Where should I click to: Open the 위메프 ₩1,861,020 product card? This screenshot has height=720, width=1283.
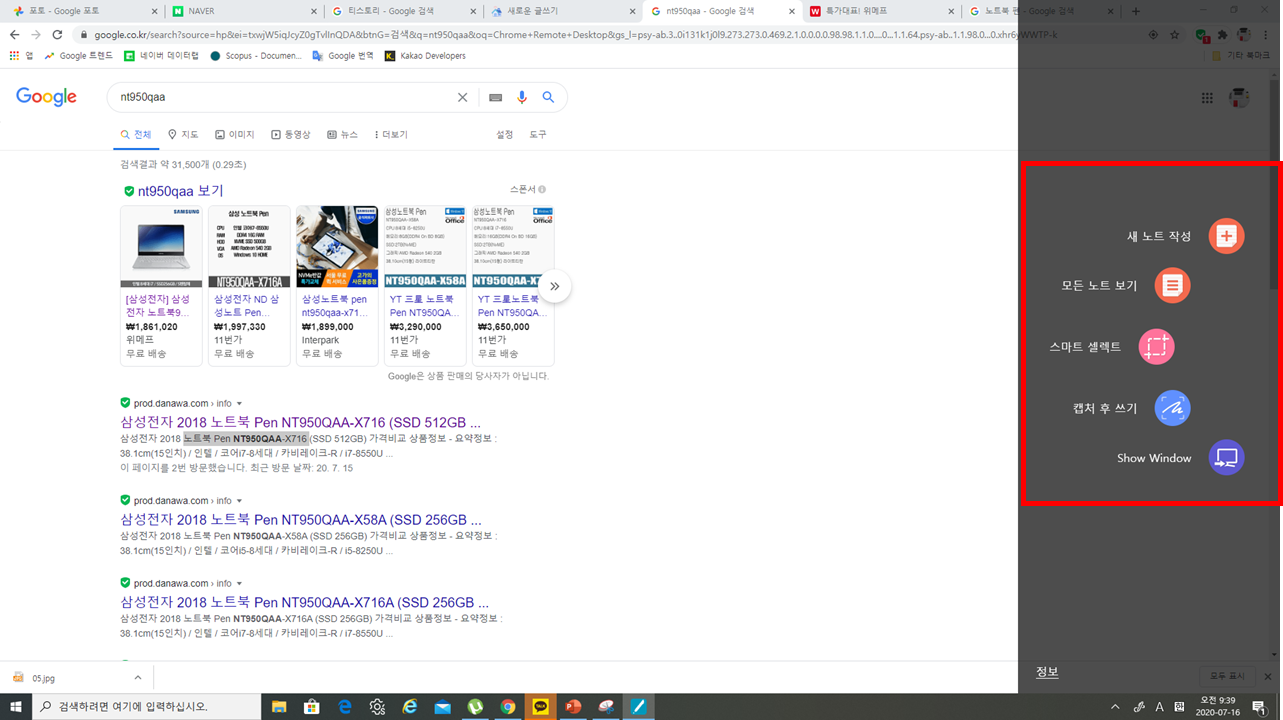[161, 285]
